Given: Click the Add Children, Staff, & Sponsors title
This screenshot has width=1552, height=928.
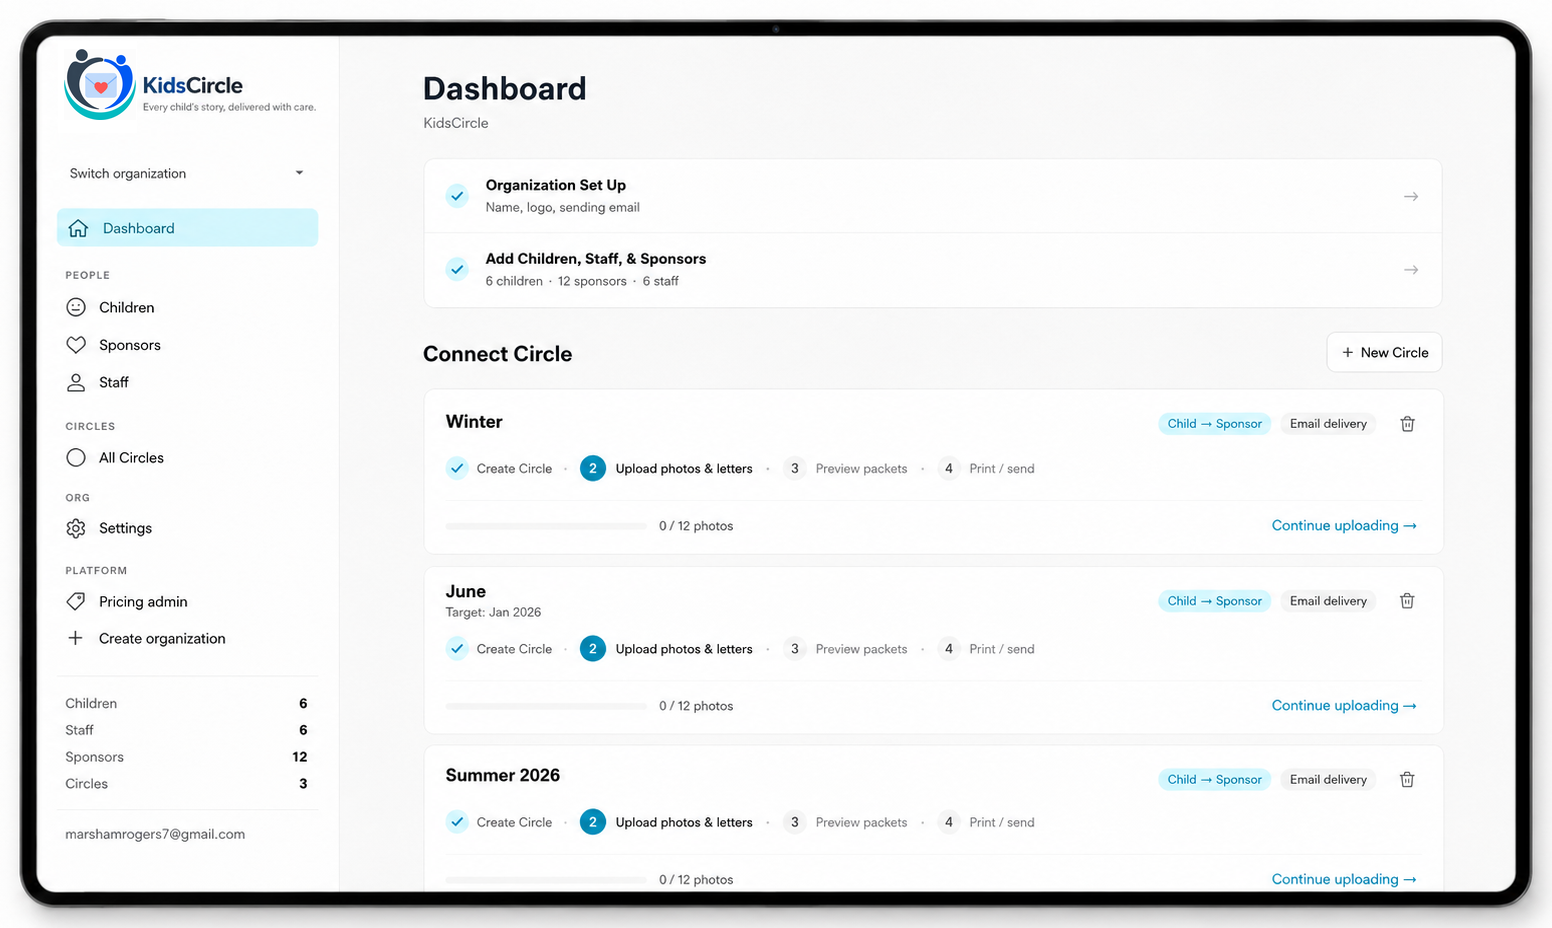Looking at the screenshot, I should [x=596, y=259].
